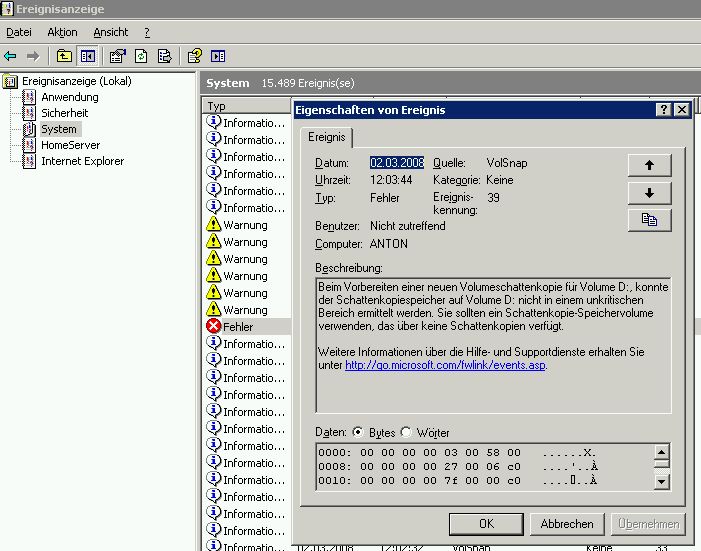The height and width of the screenshot is (551, 701).
Task: Select the Sicherheit log
Action: click(x=64, y=113)
